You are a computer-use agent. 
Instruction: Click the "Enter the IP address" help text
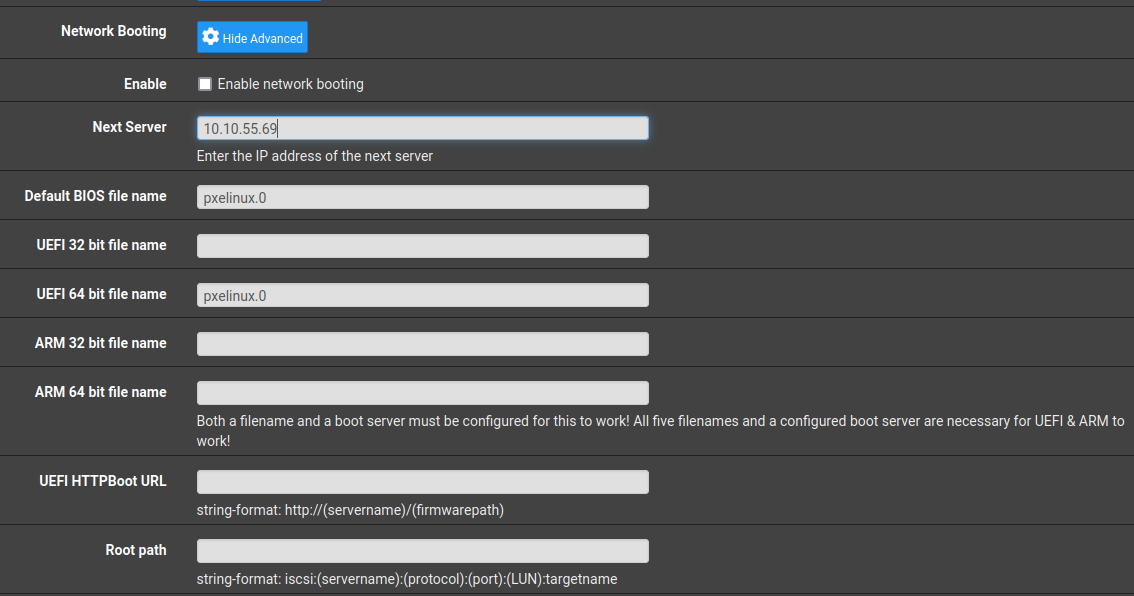(x=315, y=156)
